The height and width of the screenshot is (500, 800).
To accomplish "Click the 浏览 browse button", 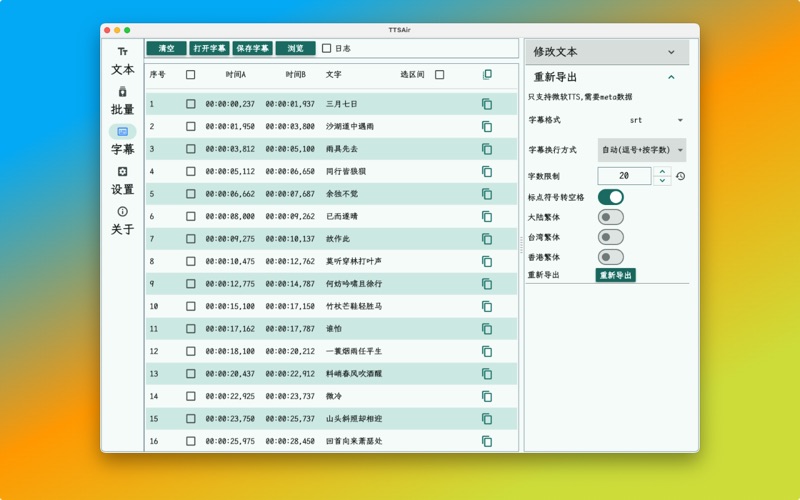I will pyautogui.click(x=295, y=48).
